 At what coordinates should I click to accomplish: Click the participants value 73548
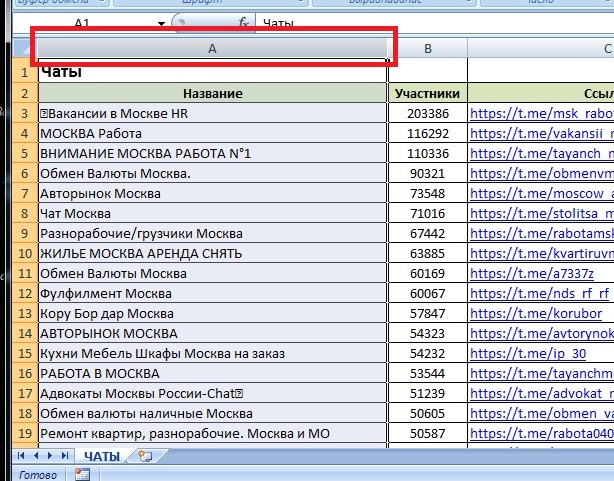pyautogui.click(x=428, y=193)
